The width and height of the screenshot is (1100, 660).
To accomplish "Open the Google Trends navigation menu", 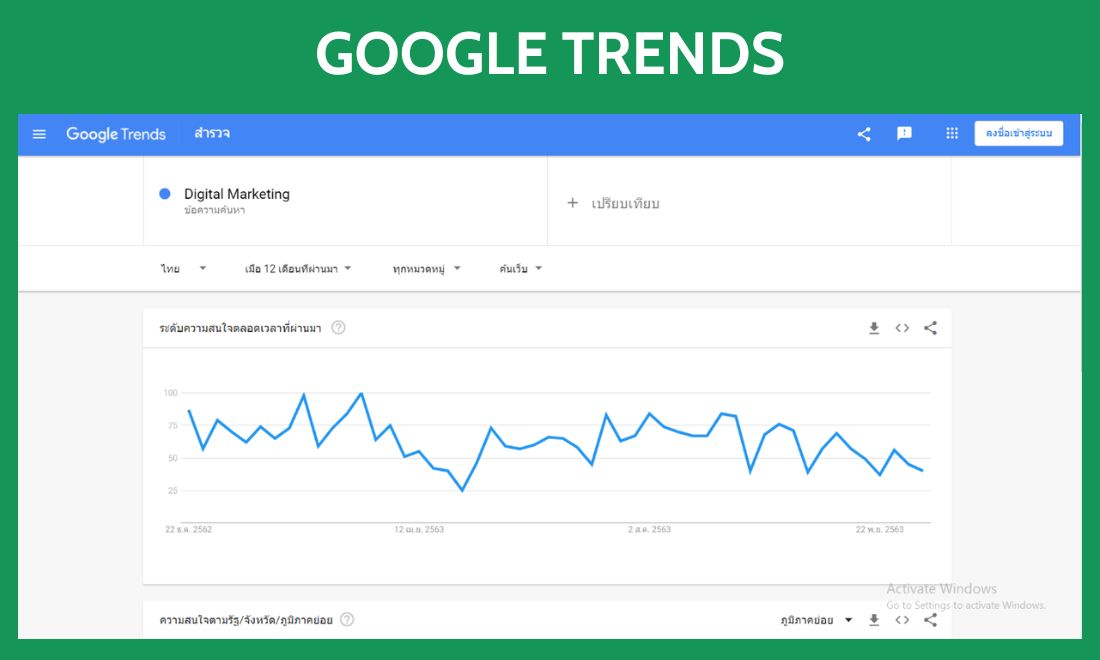I will tap(40, 133).
